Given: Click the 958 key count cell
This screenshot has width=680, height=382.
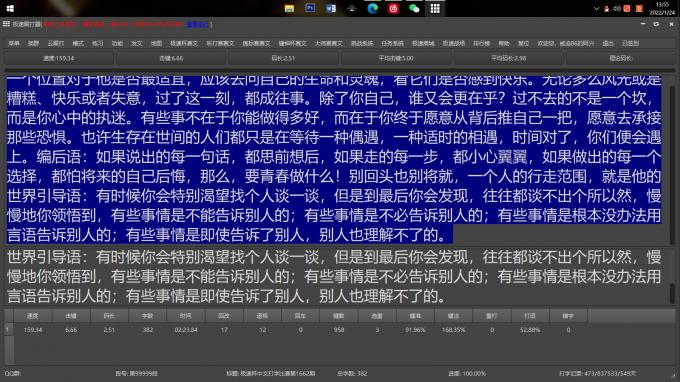Looking at the screenshot, I should tap(339, 330).
